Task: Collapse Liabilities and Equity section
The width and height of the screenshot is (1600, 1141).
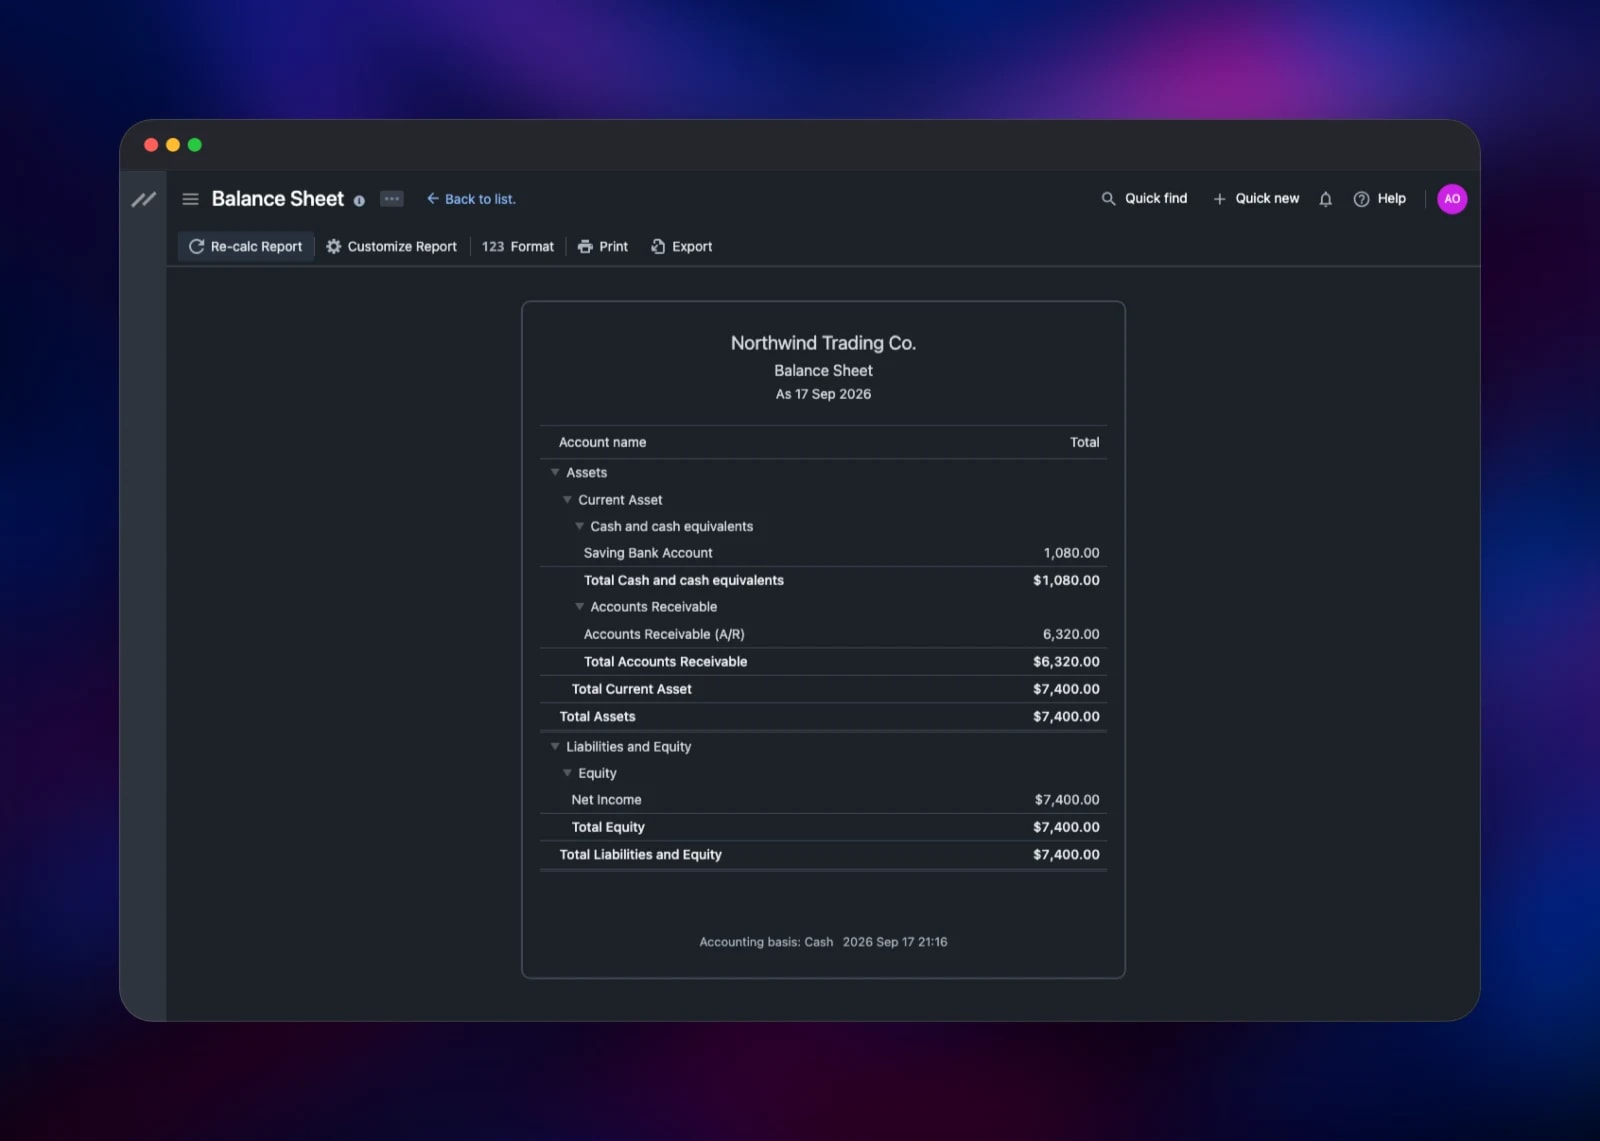Action: (555, 746)
